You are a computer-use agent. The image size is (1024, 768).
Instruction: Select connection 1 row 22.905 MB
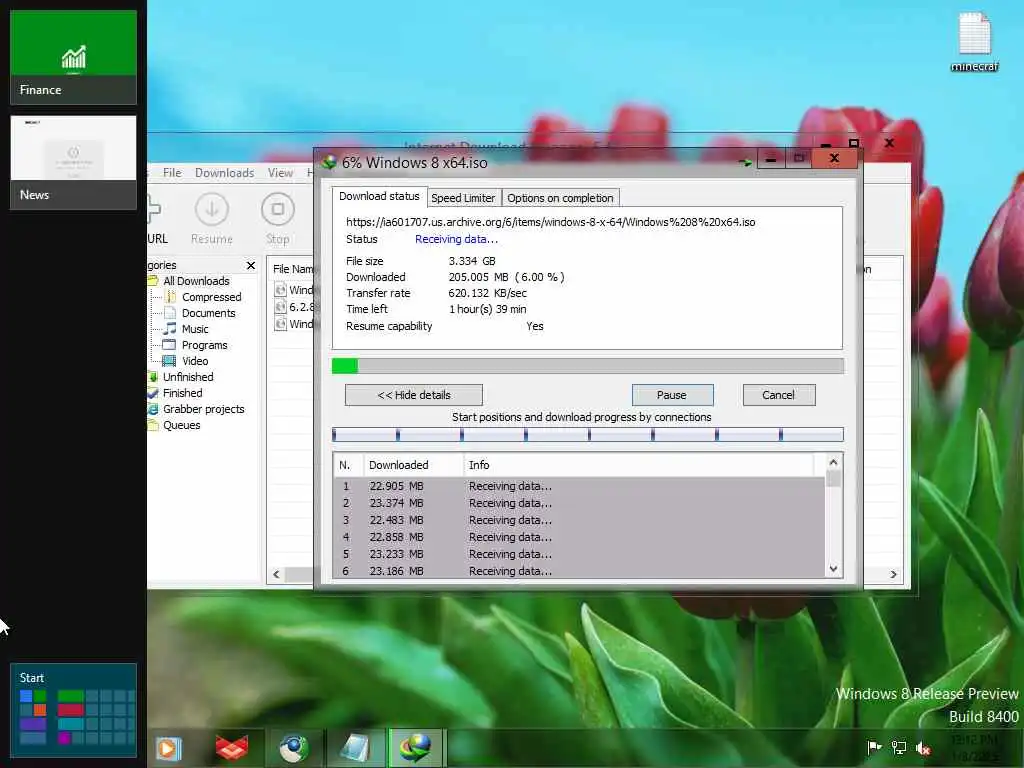pos(579,487)
